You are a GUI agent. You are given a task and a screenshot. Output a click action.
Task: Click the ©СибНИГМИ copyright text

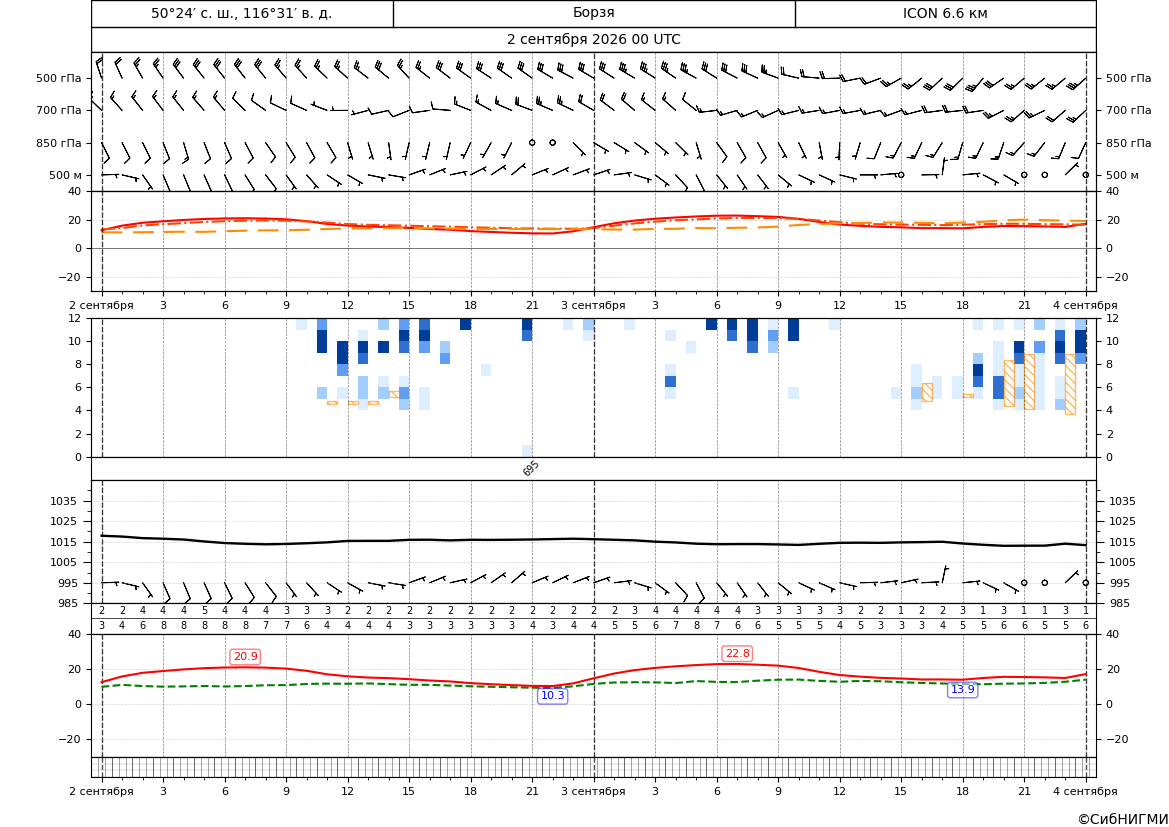click(x=1123, y=819)
